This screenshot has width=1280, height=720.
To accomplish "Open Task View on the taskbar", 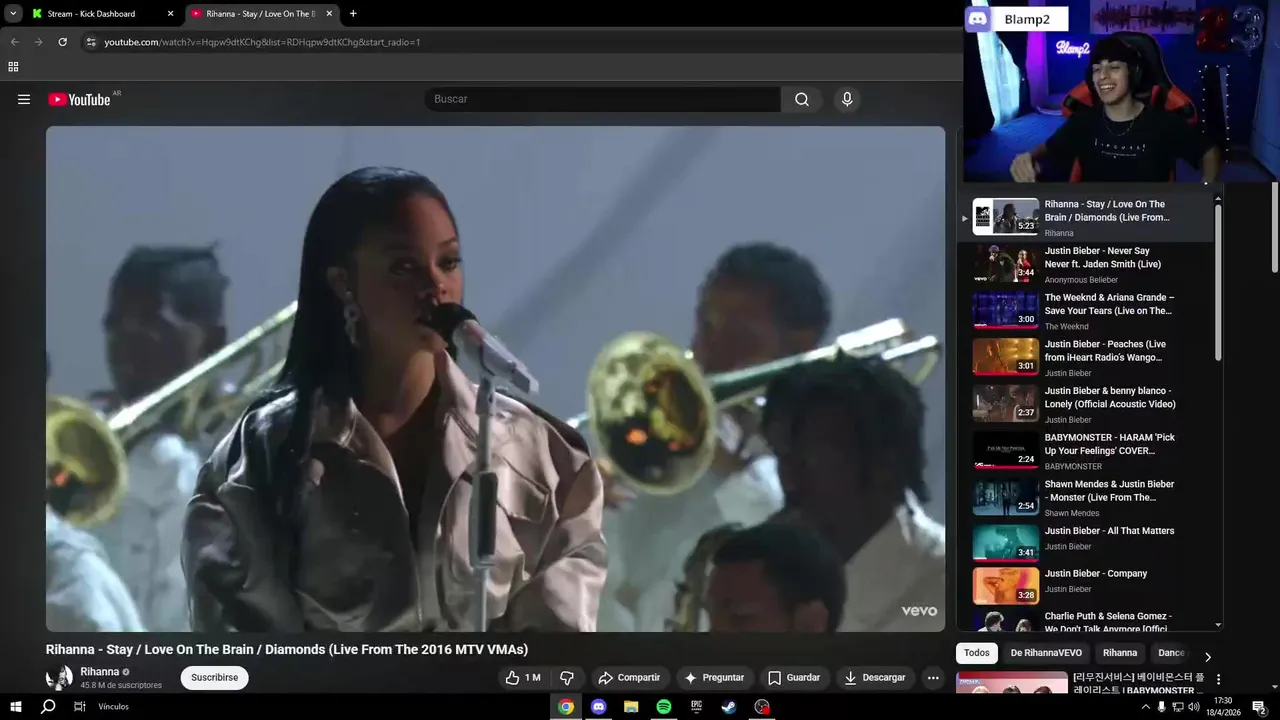I will [x=79, y=706].
